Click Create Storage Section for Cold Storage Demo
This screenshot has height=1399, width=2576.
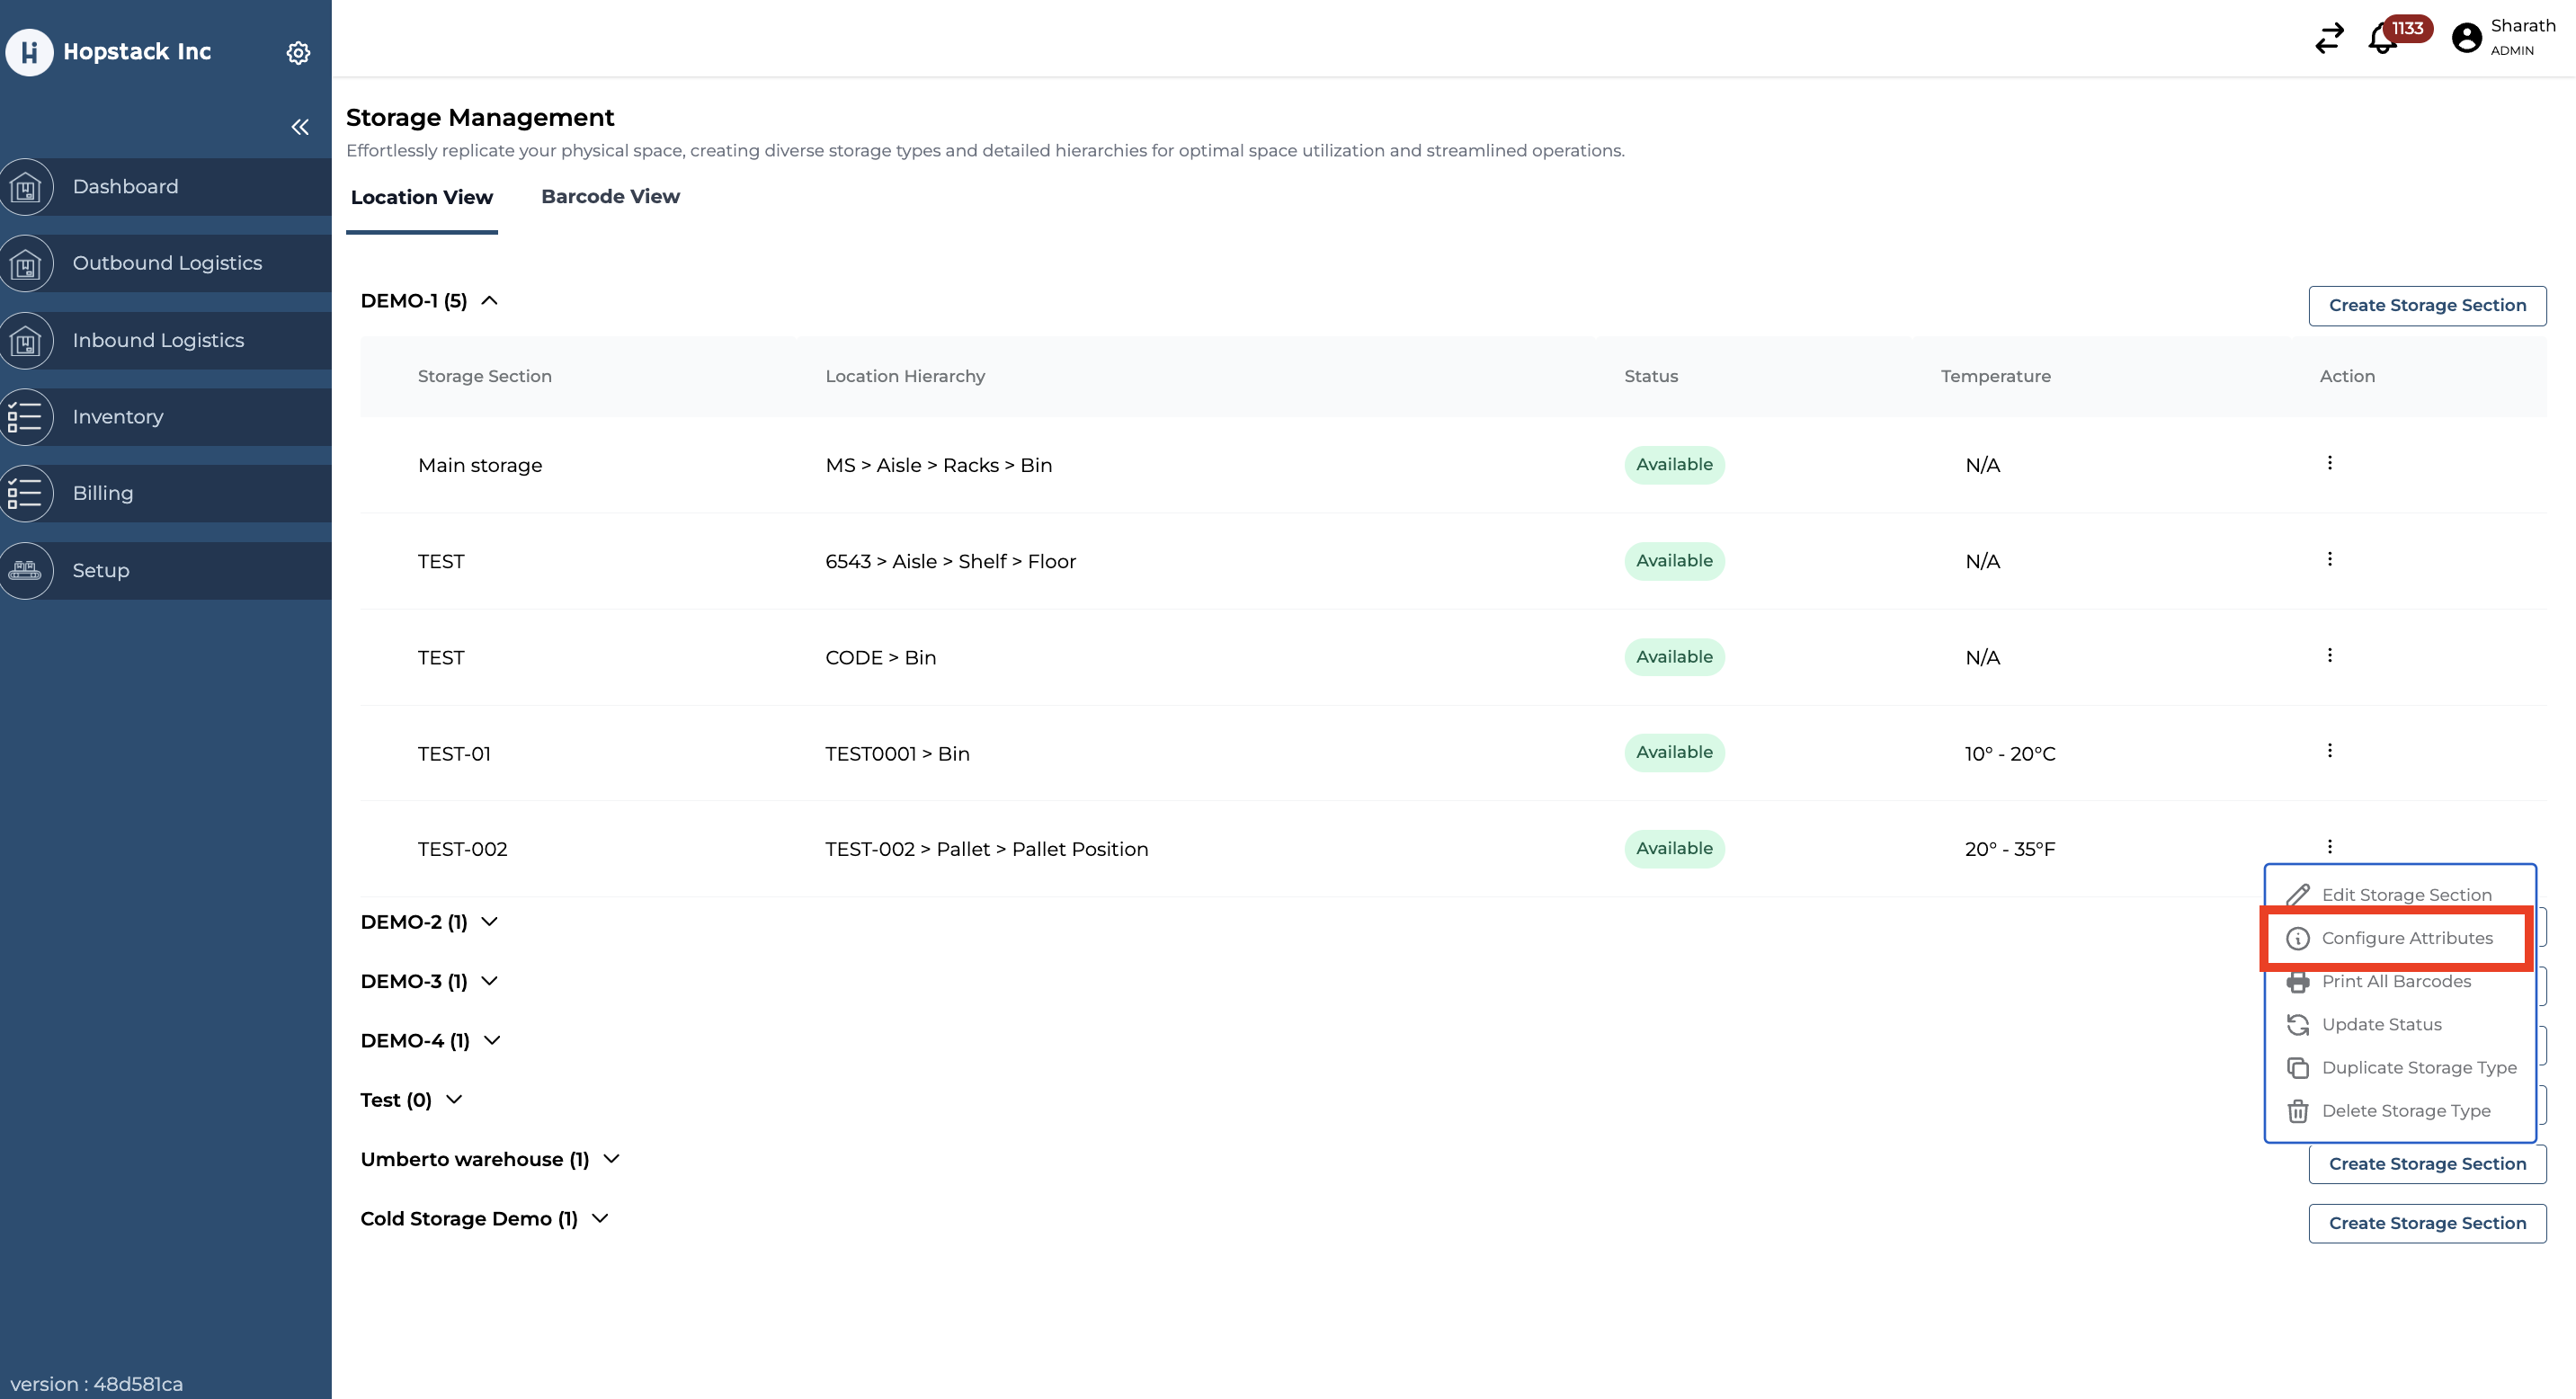2426,1223
